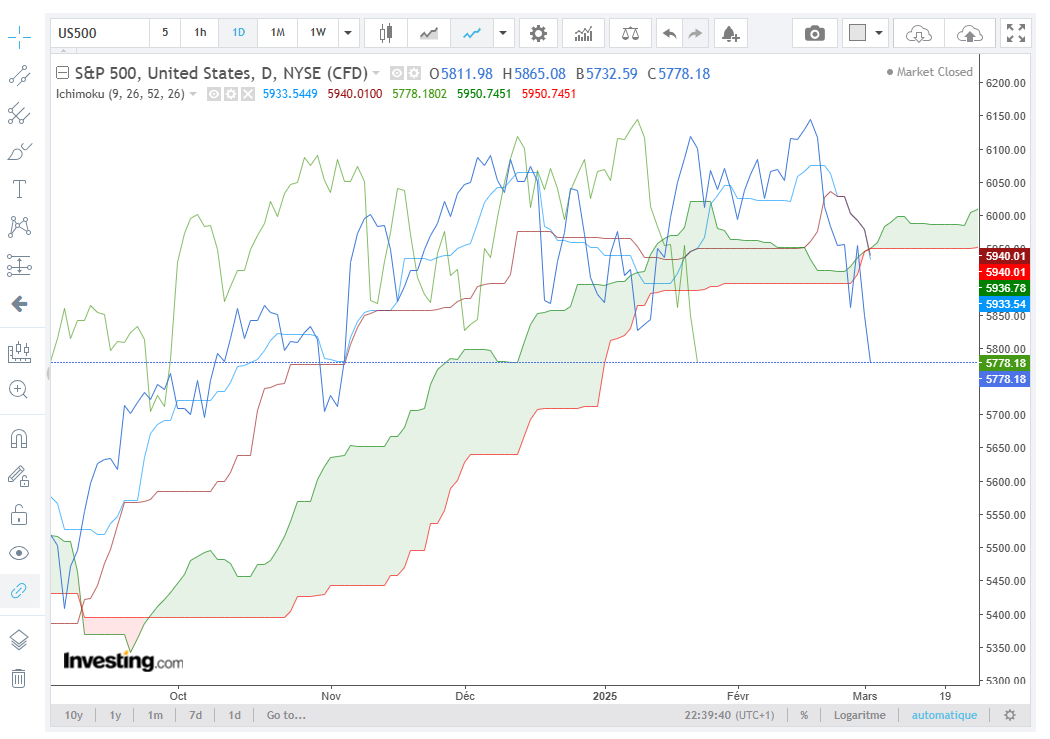
Task: Create an alert with bell icon
Action: pyautogui.click(x=731, y=33)
